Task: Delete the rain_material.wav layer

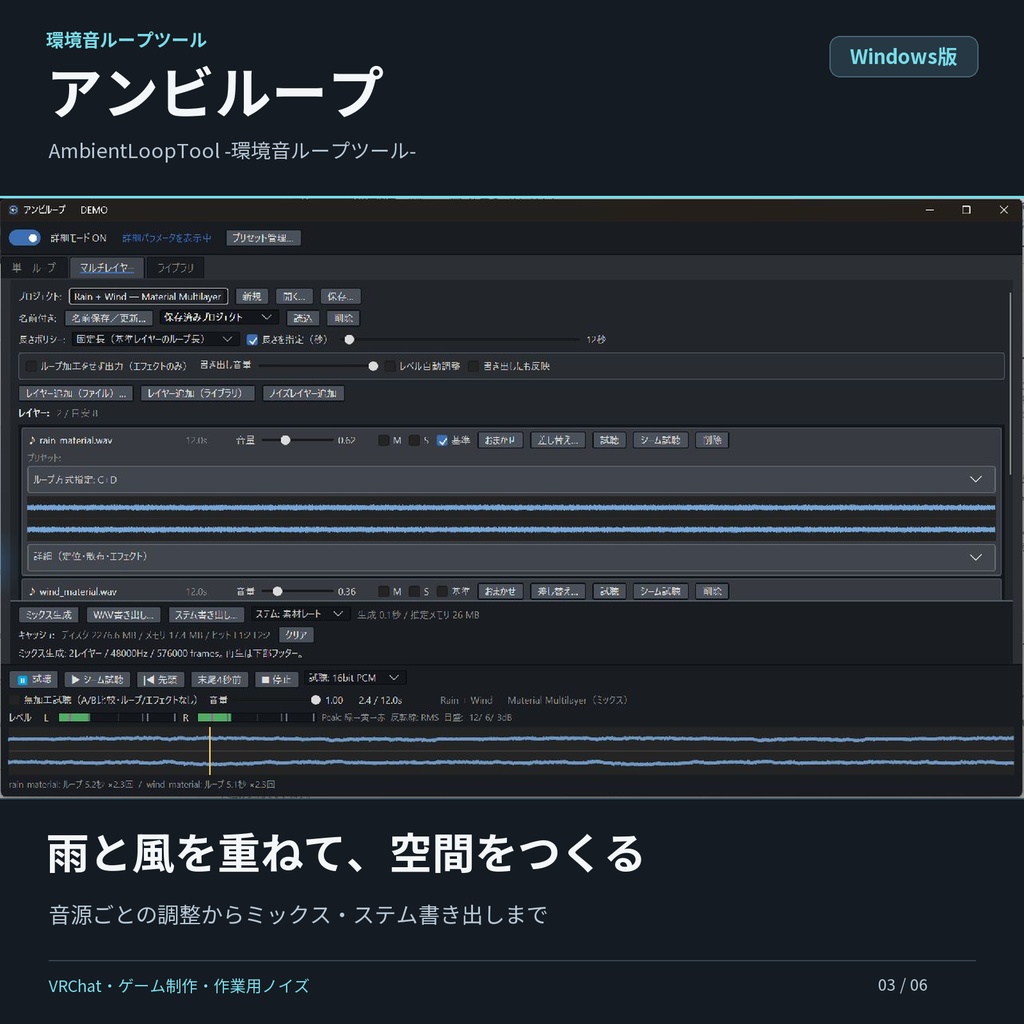Action: [712, 440]
